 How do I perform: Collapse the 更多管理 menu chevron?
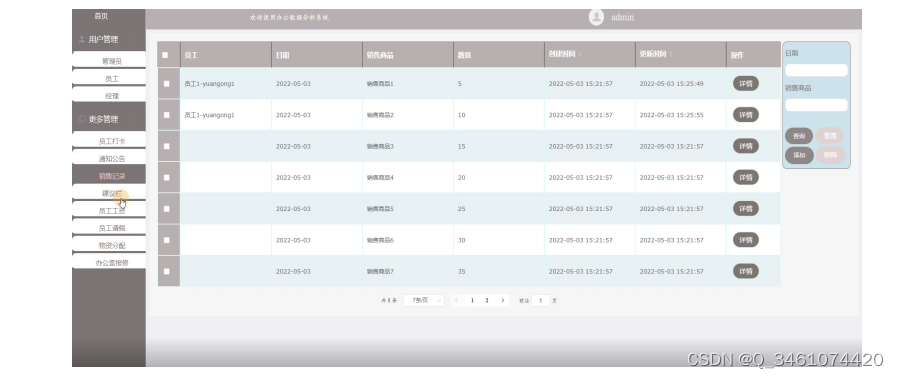click(134, 119)
